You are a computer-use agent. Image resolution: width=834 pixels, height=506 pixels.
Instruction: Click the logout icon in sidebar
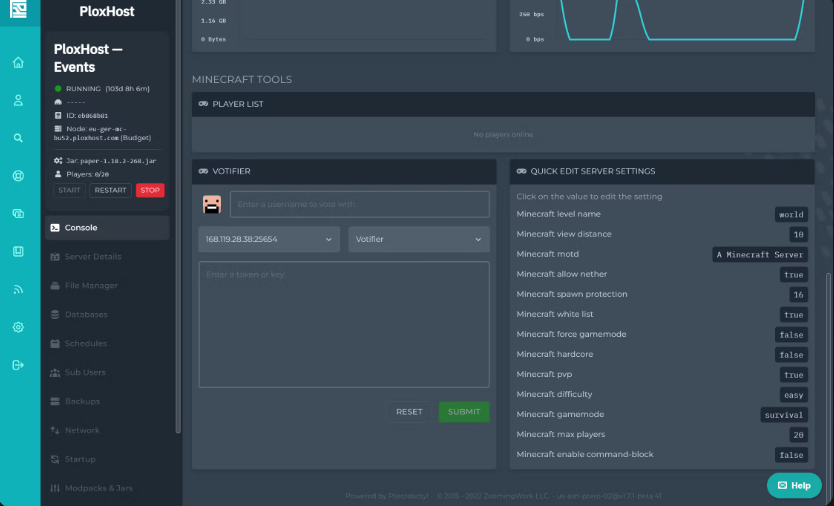(x=18, y=365)
